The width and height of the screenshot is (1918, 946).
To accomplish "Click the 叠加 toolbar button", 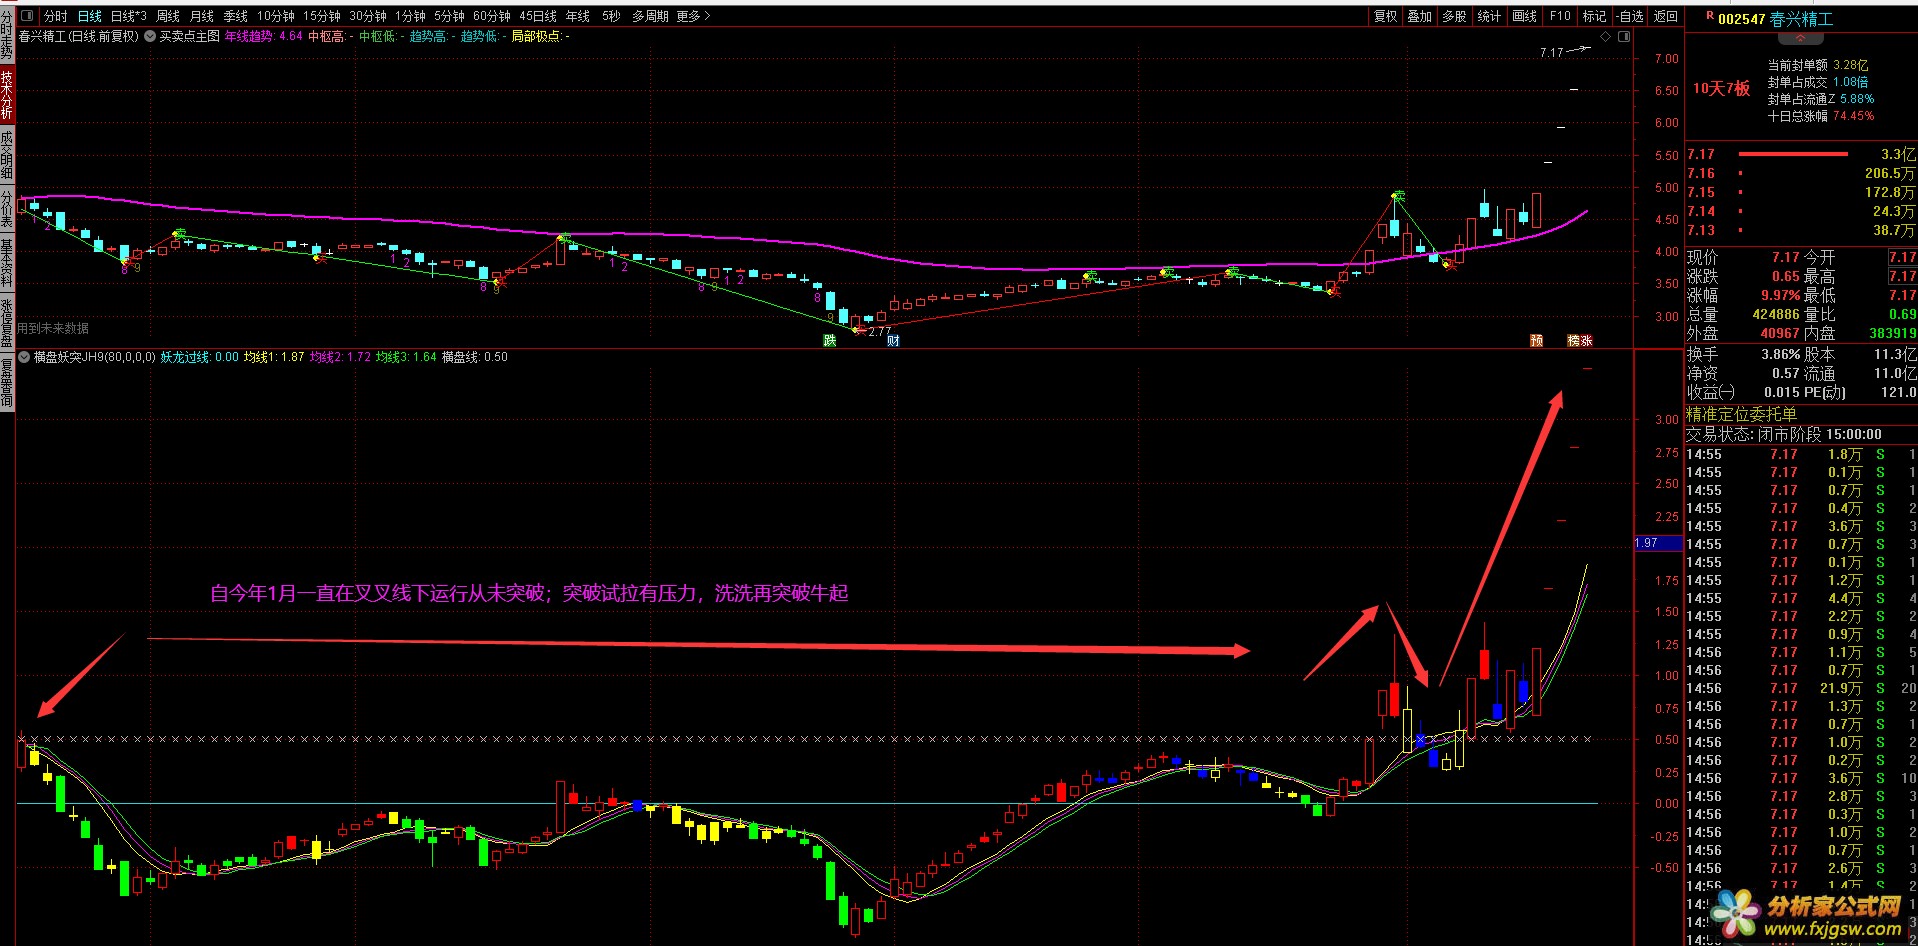I will [x=1420, y=16].
